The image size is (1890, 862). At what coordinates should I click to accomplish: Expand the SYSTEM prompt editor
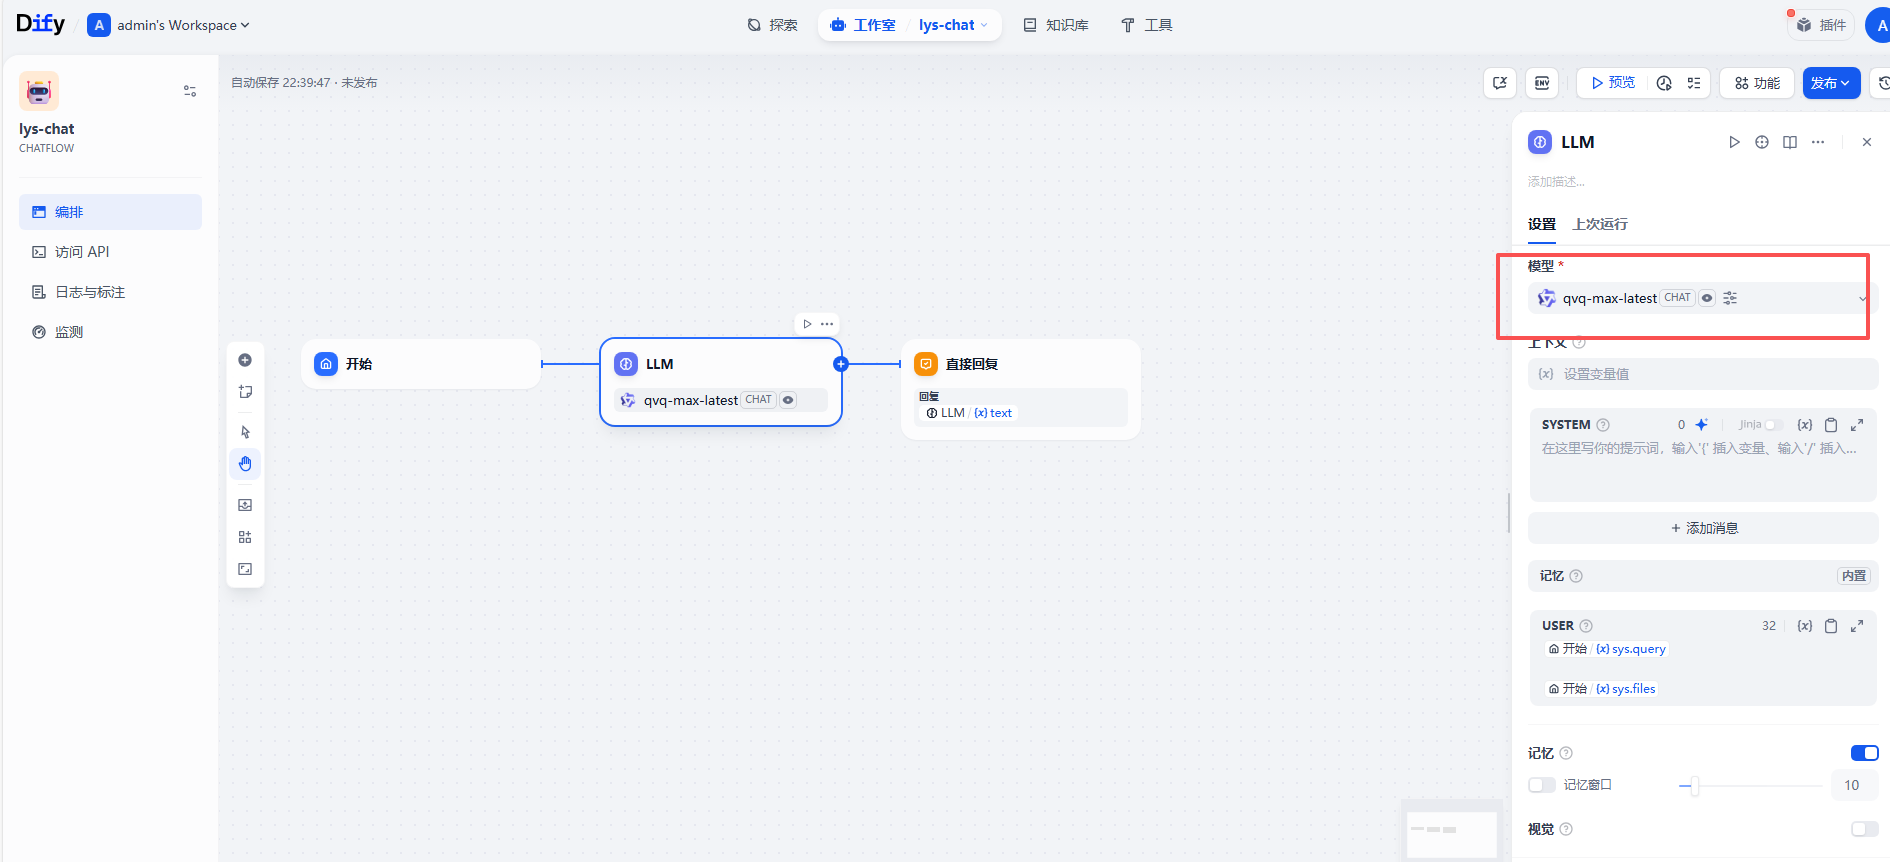click(x=1857, y=425)
